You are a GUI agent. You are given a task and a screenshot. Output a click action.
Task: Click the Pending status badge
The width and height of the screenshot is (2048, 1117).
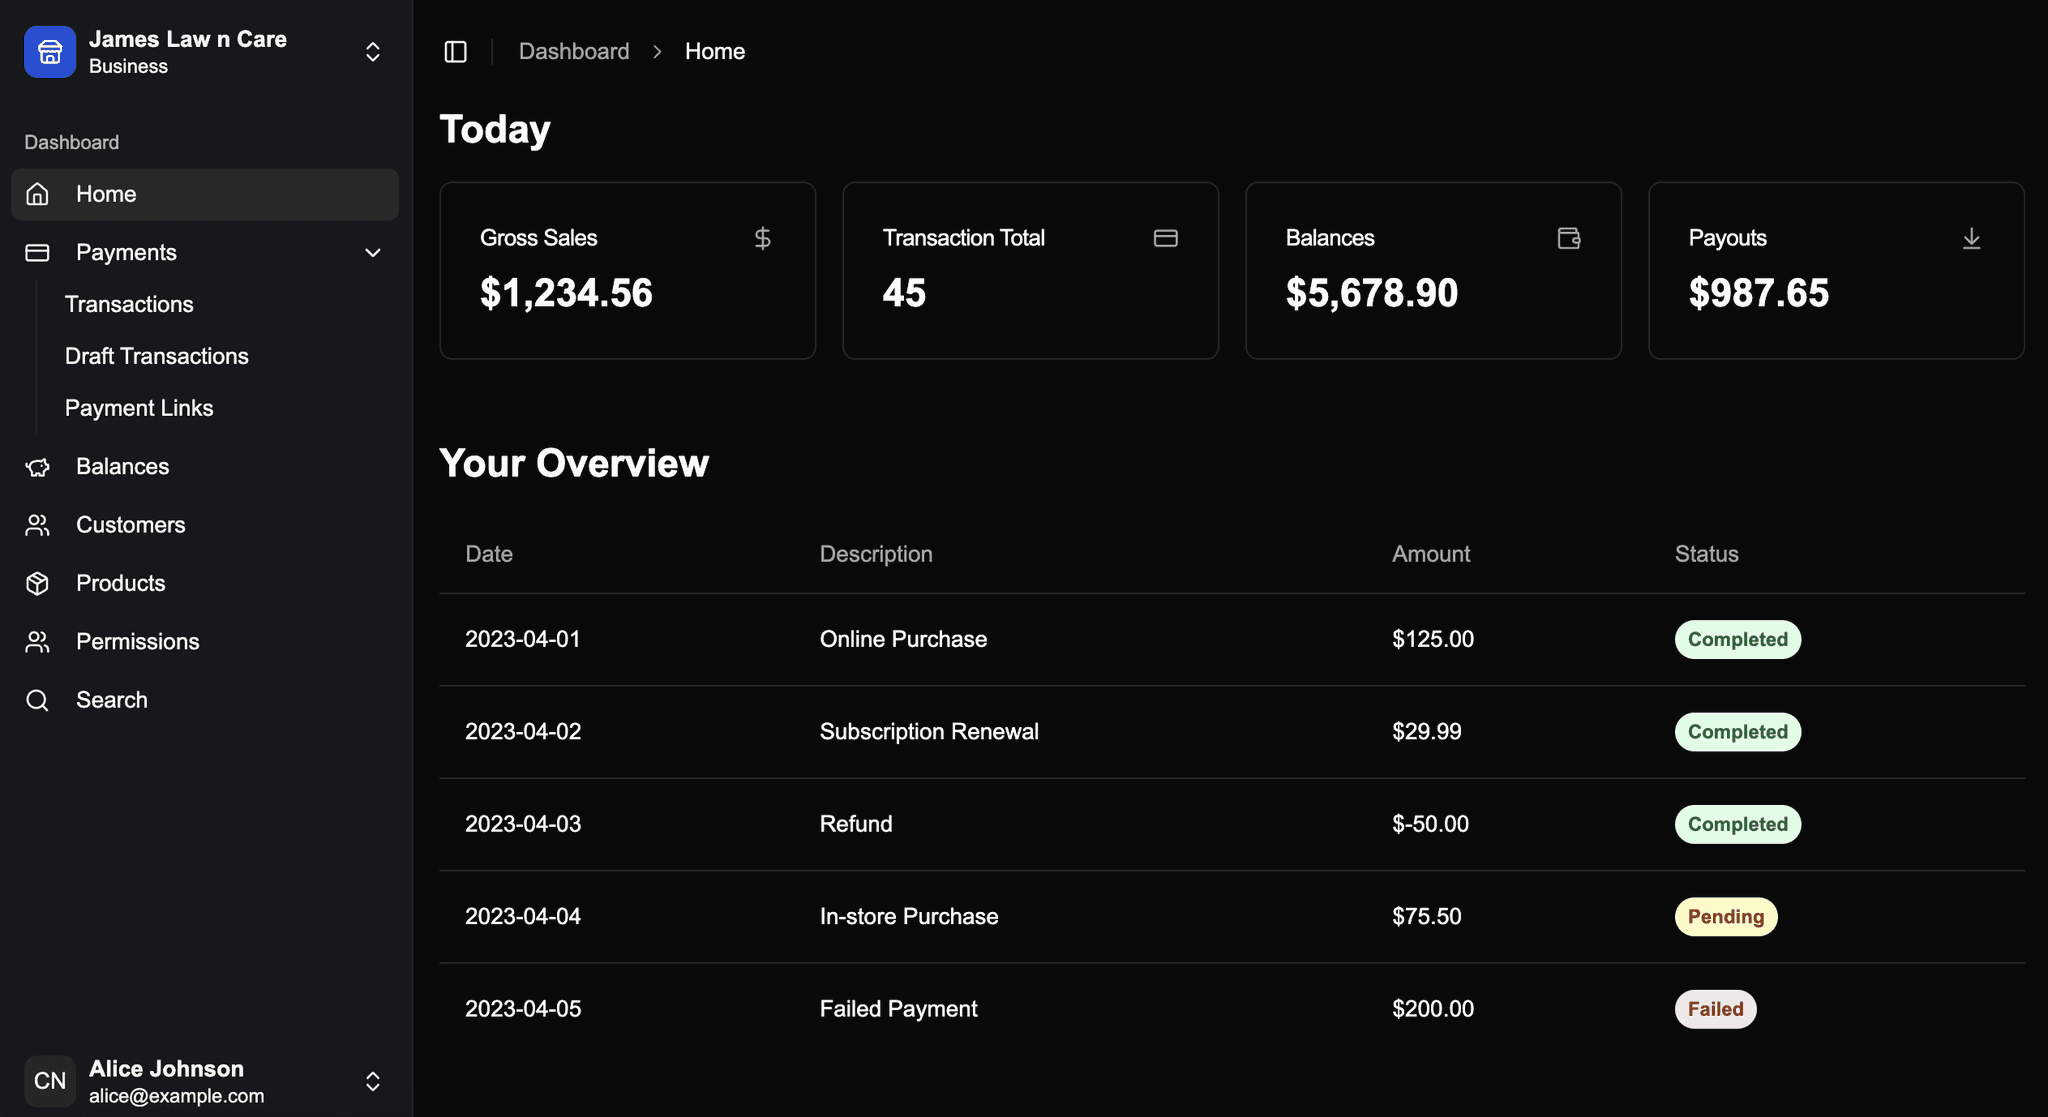[1726, 917]
